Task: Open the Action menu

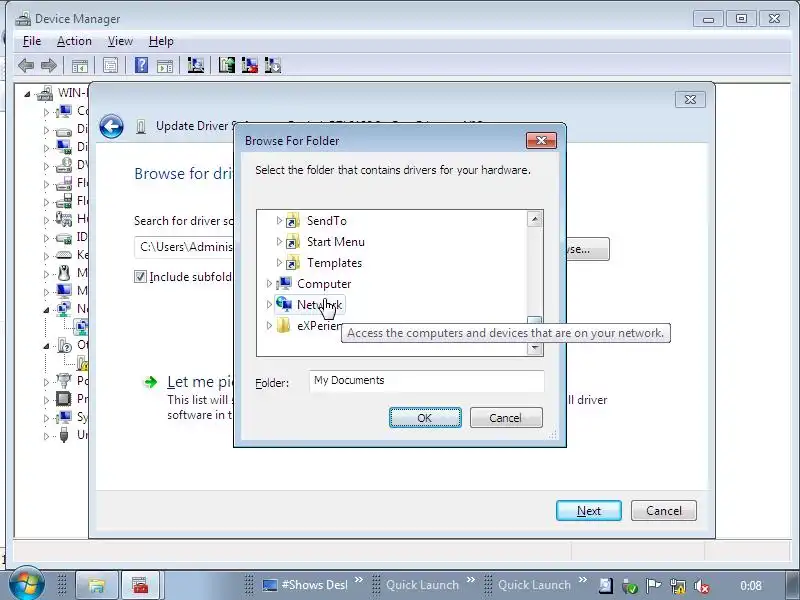Action: 74,41
